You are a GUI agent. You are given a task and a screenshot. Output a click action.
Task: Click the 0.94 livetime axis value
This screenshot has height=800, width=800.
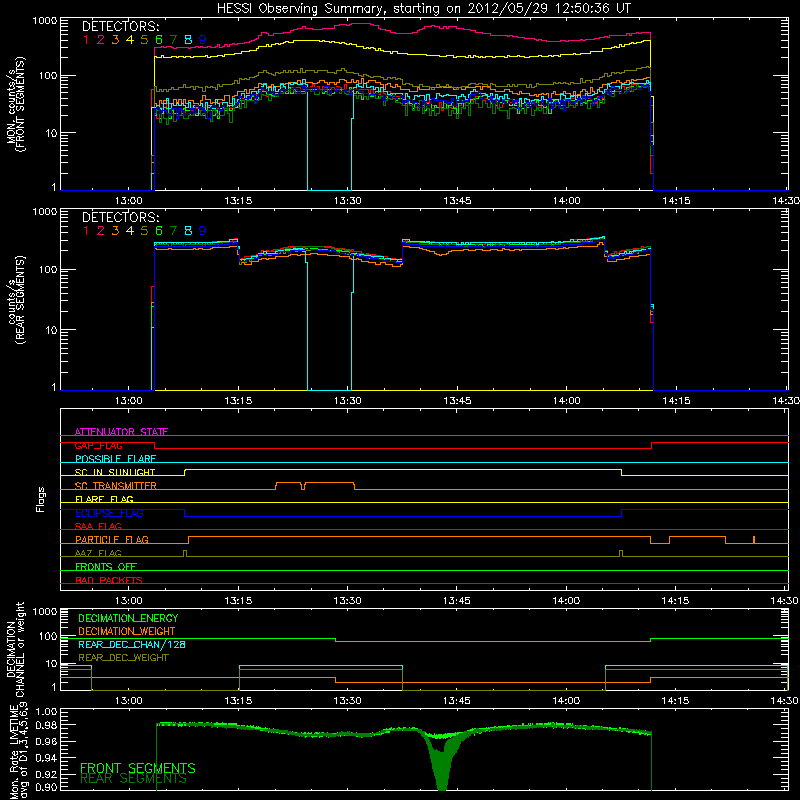coord(47,757)
